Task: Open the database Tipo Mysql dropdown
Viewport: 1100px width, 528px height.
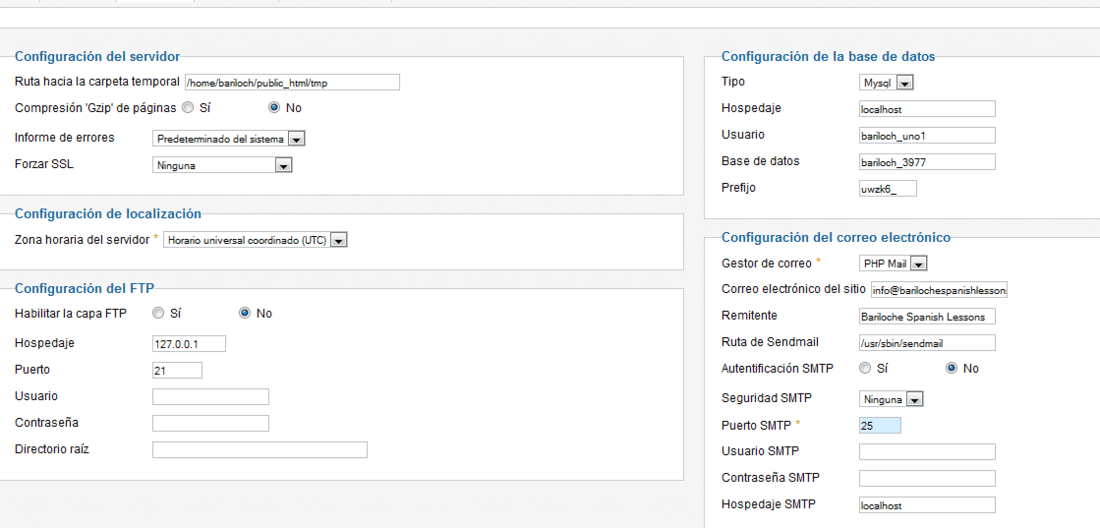Action: (x=885, y=83)
